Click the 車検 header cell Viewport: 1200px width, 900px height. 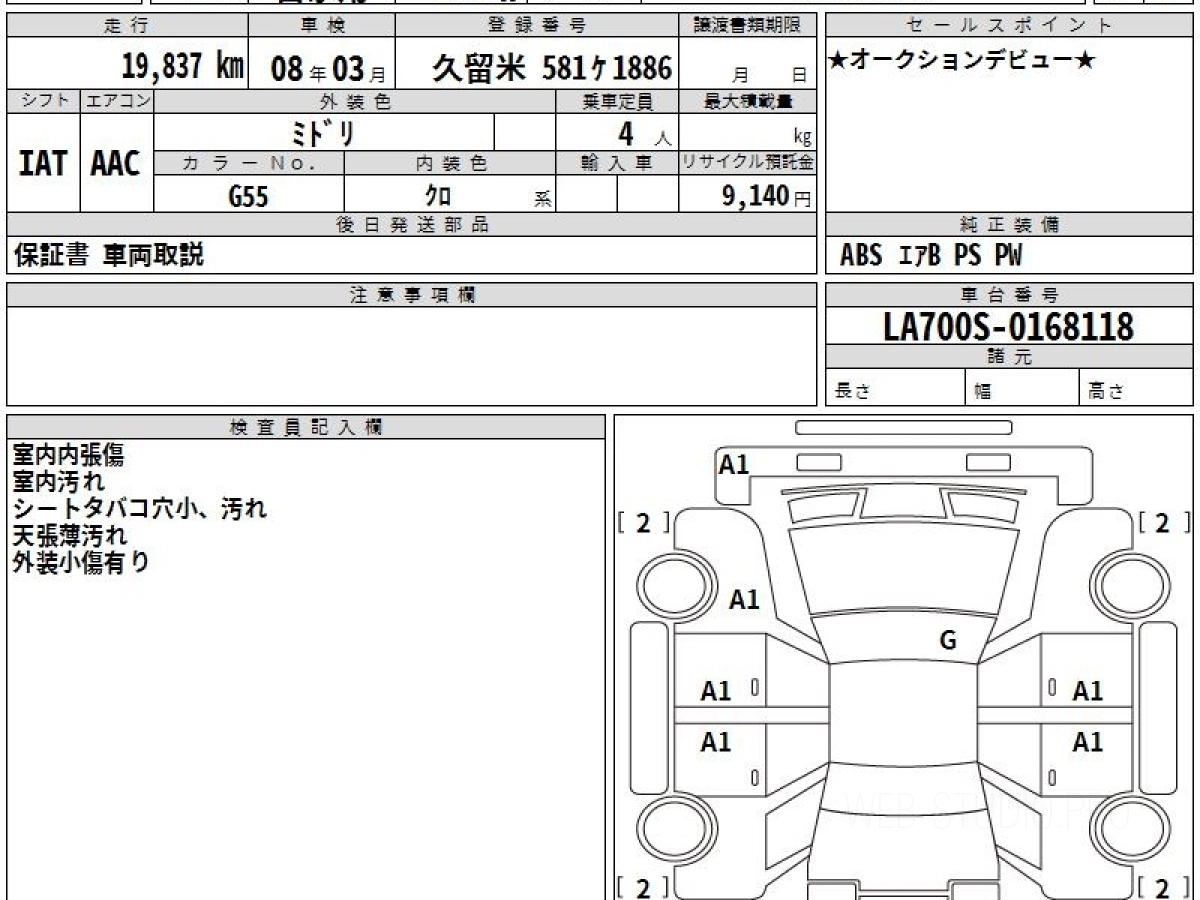coord(321,26)
